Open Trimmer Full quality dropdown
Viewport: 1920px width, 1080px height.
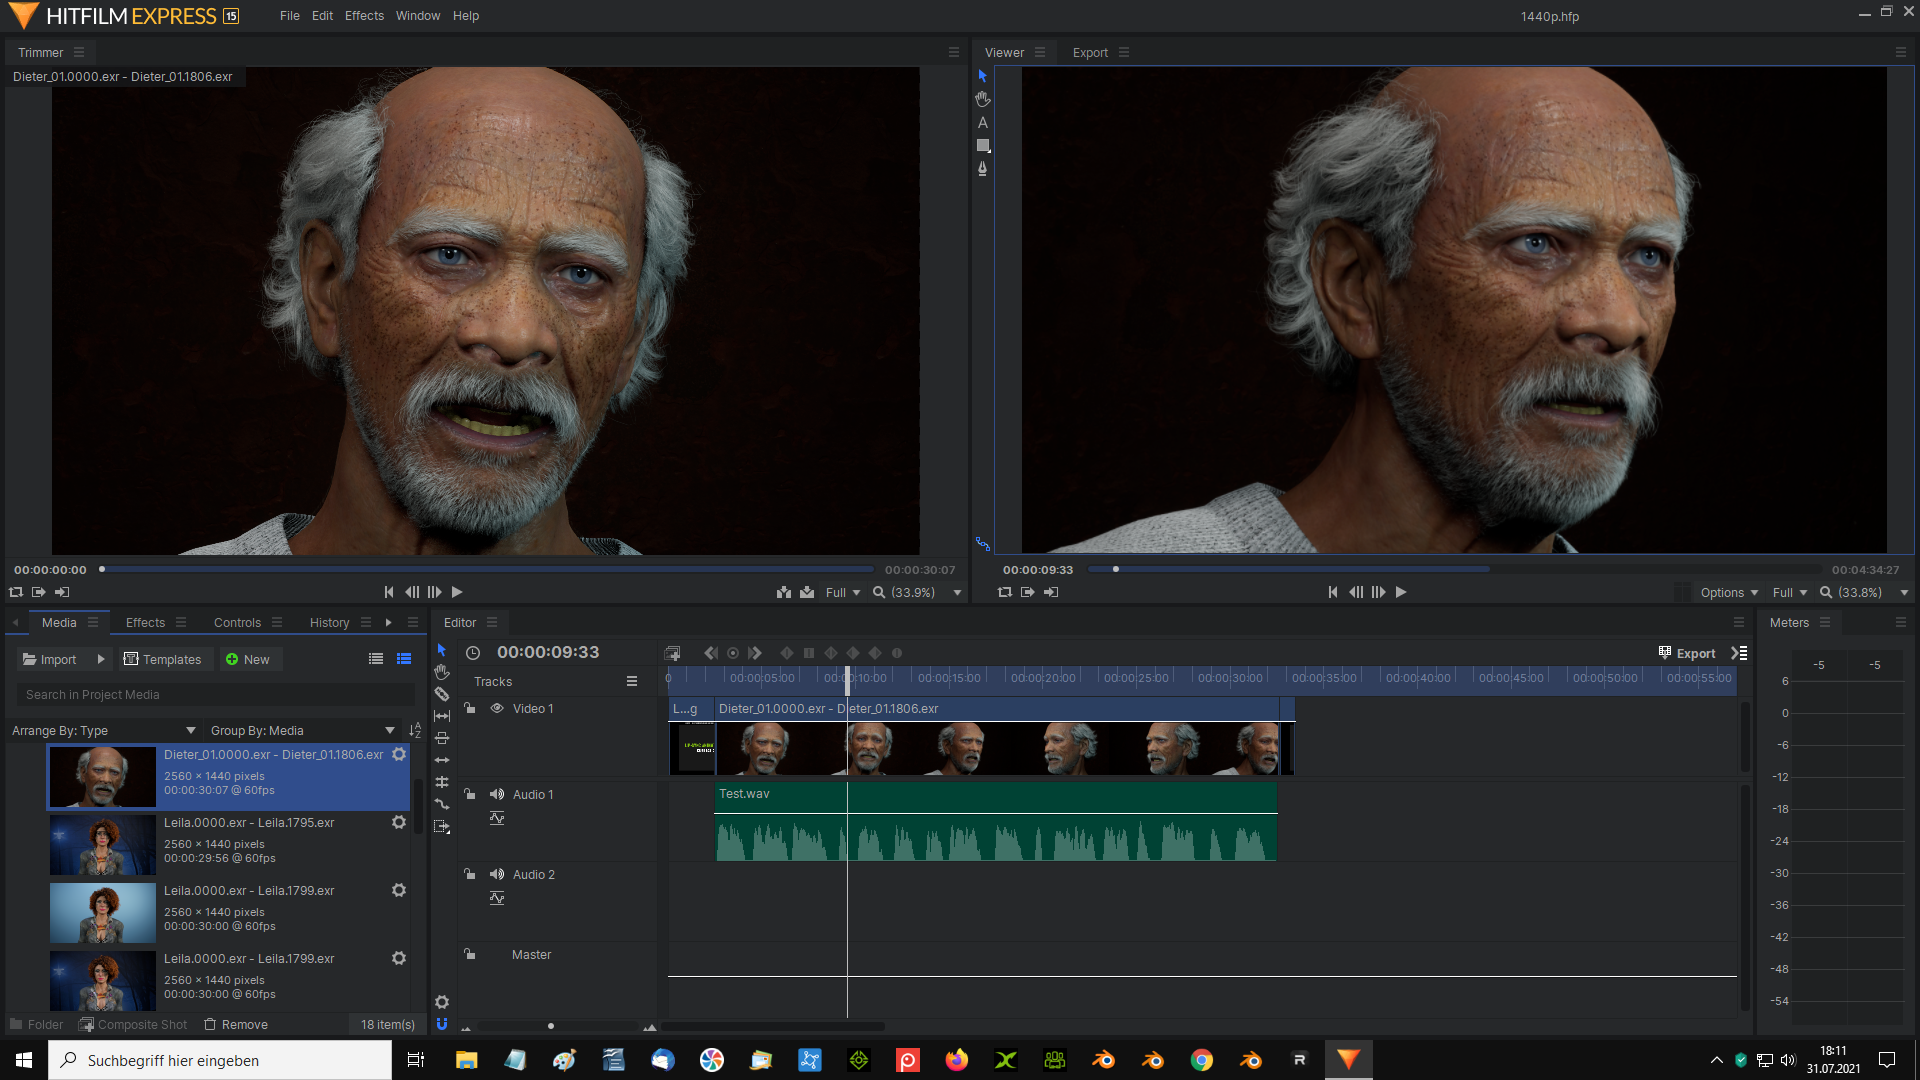843,593
